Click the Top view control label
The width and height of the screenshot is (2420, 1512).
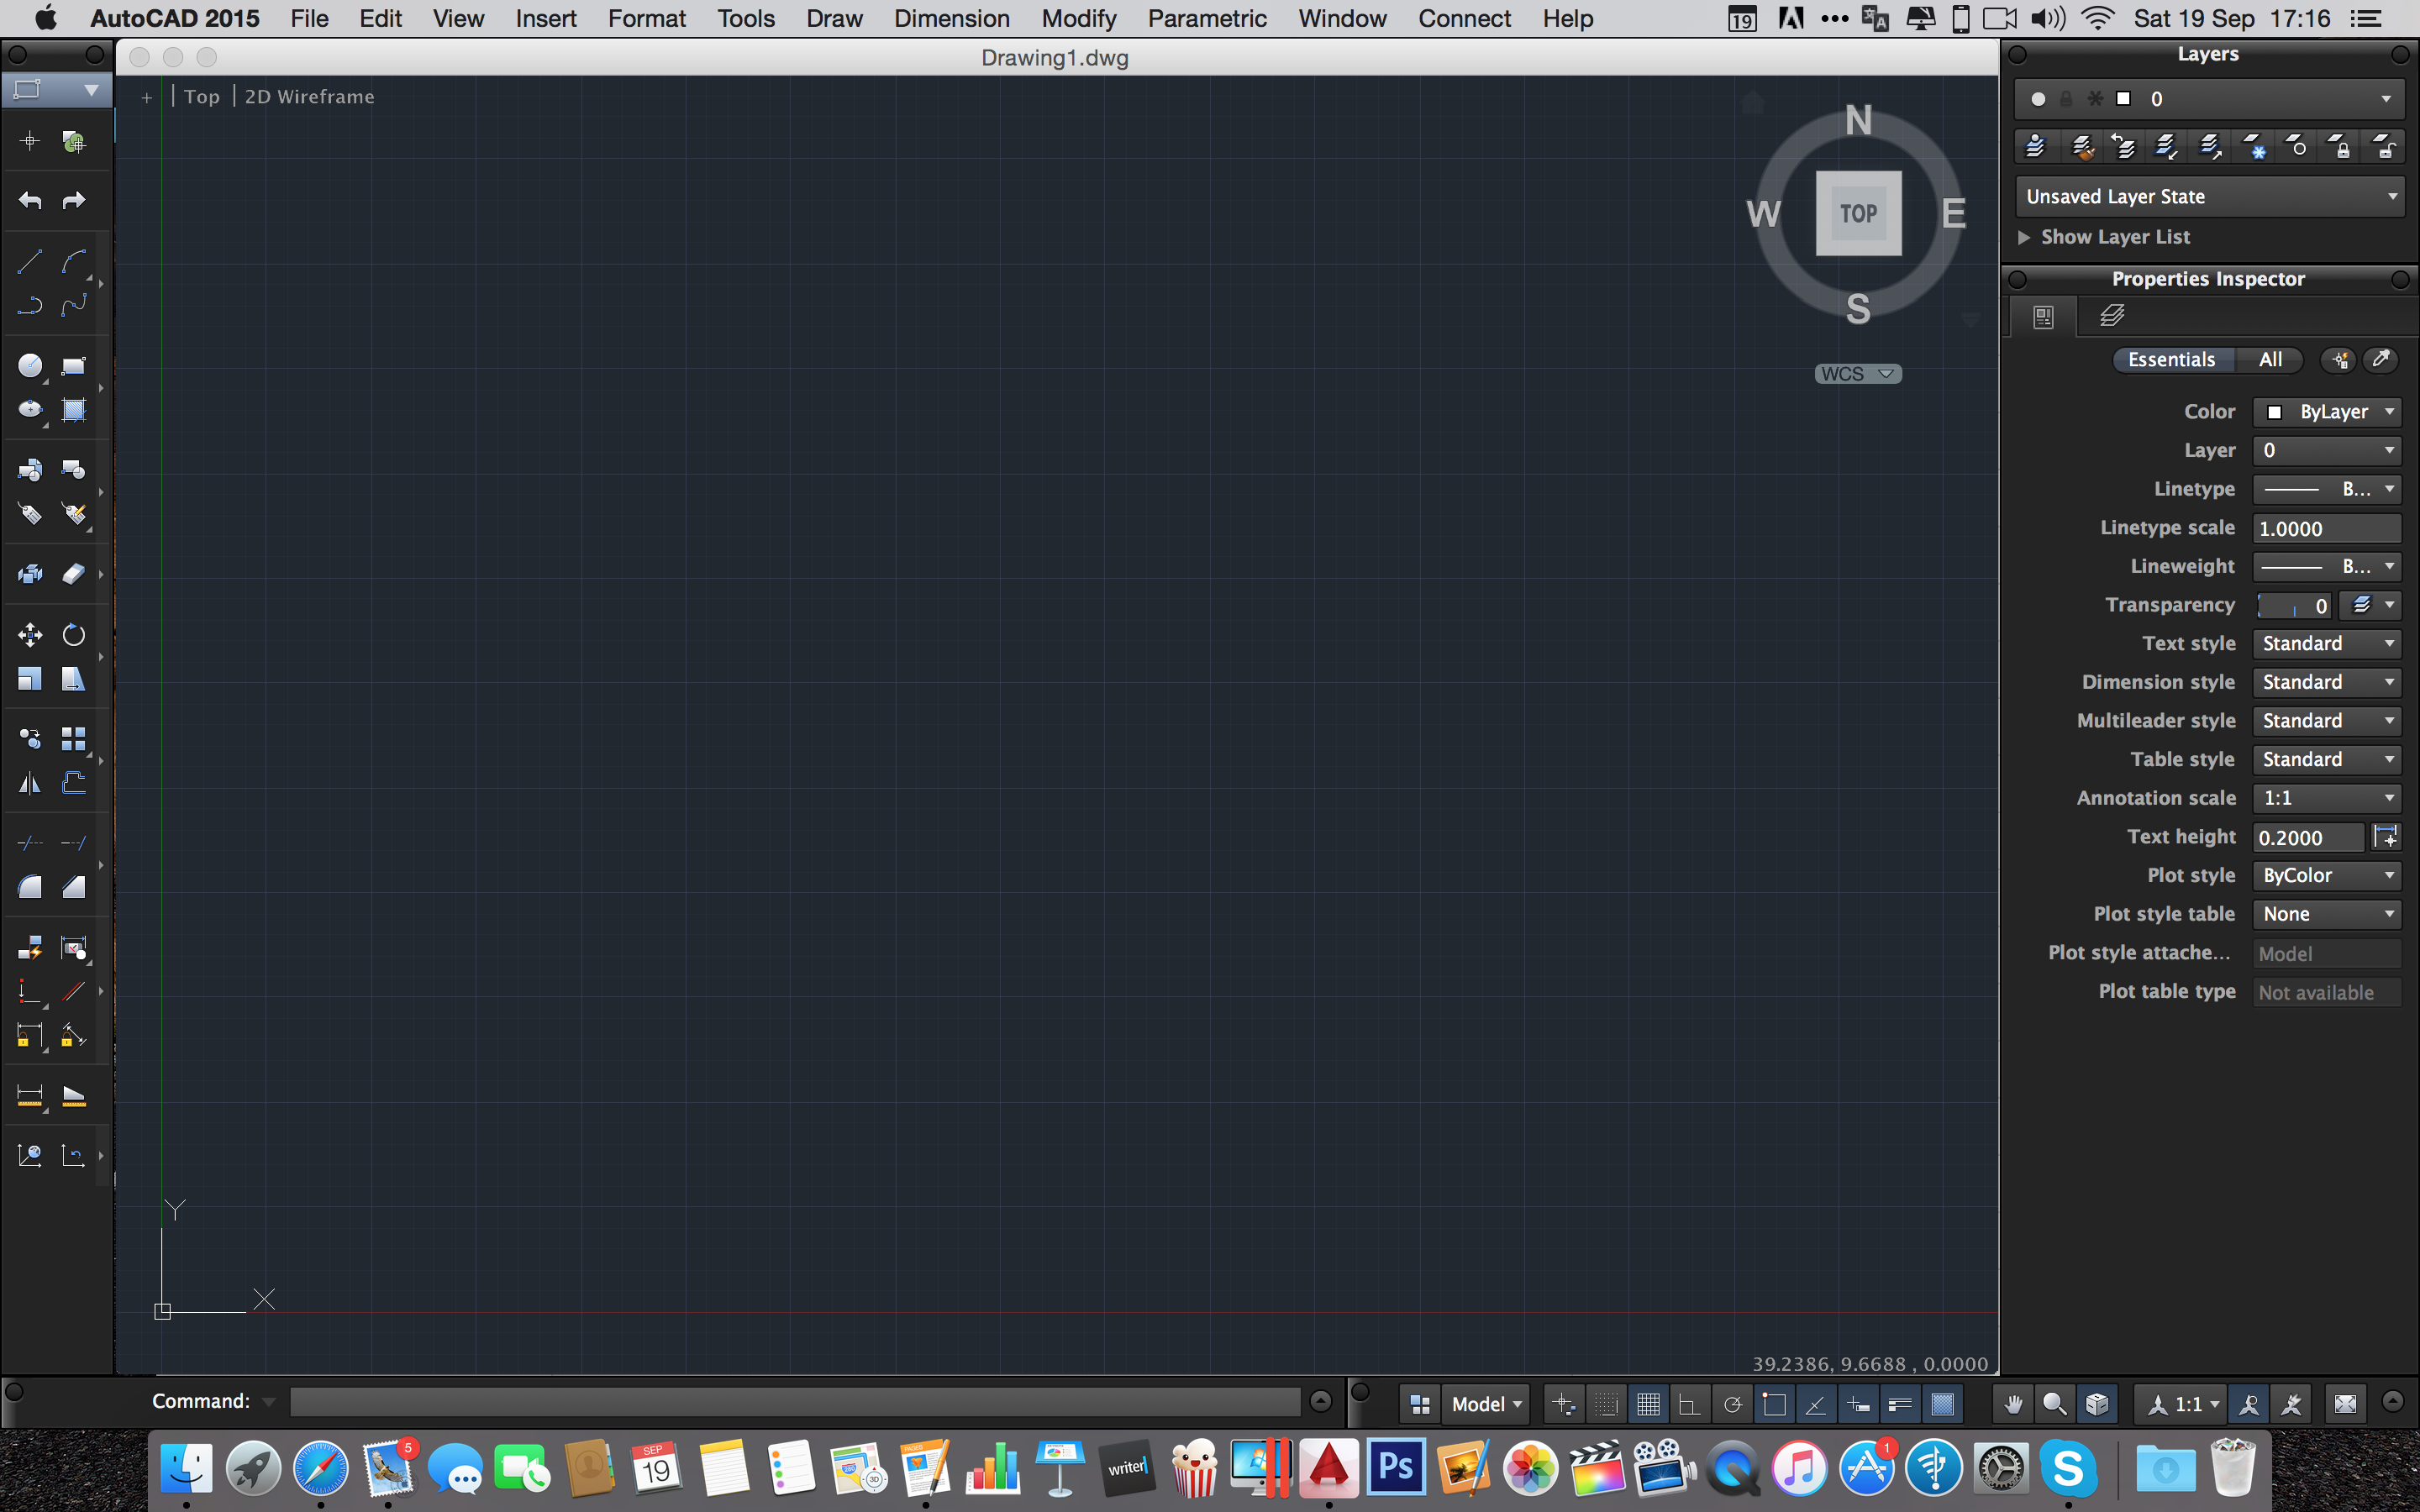tap(201, 96)
